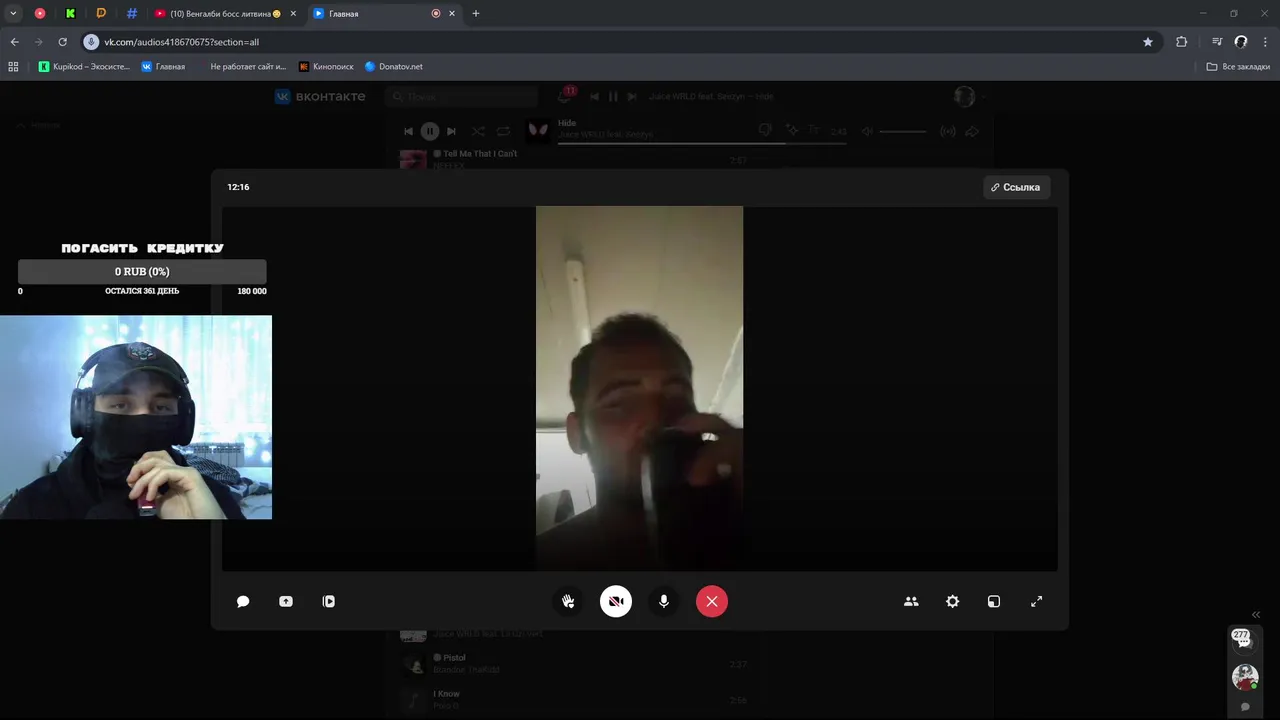Open the Chrome three-dot menu
1280x720 pixels.
point(1265,42)
